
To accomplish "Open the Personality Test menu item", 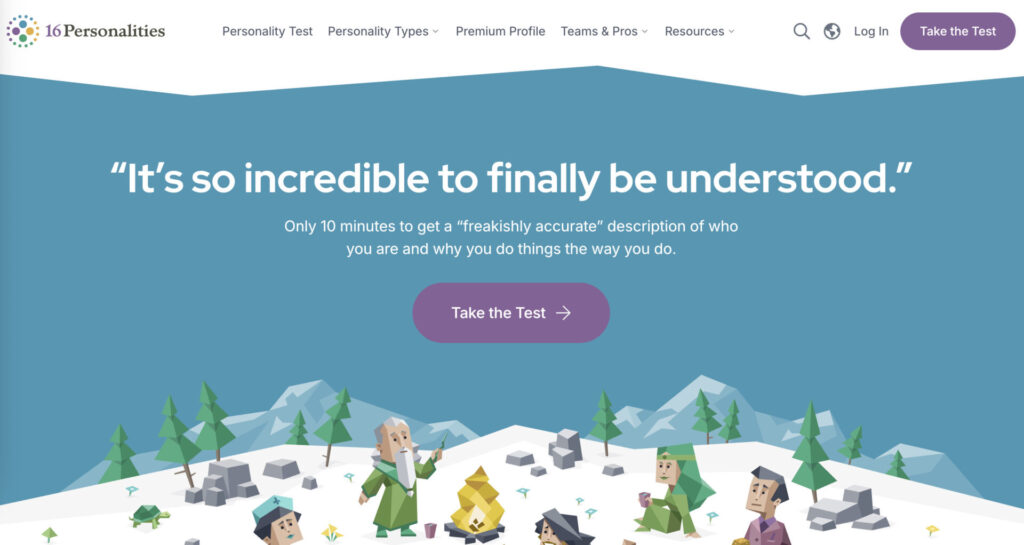I will pos(267,31).
